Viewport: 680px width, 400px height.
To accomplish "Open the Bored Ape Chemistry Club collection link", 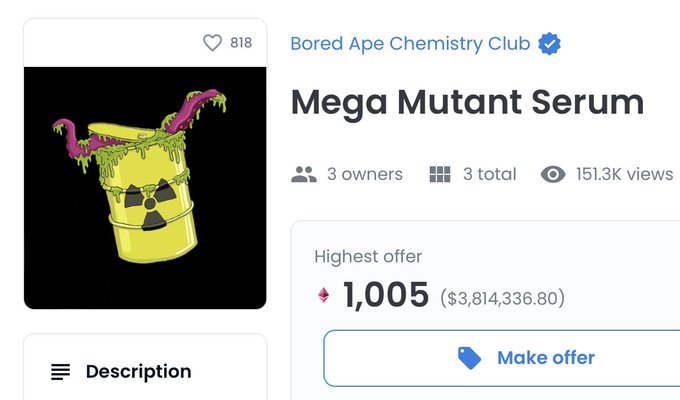I will (x=410, y=44).
